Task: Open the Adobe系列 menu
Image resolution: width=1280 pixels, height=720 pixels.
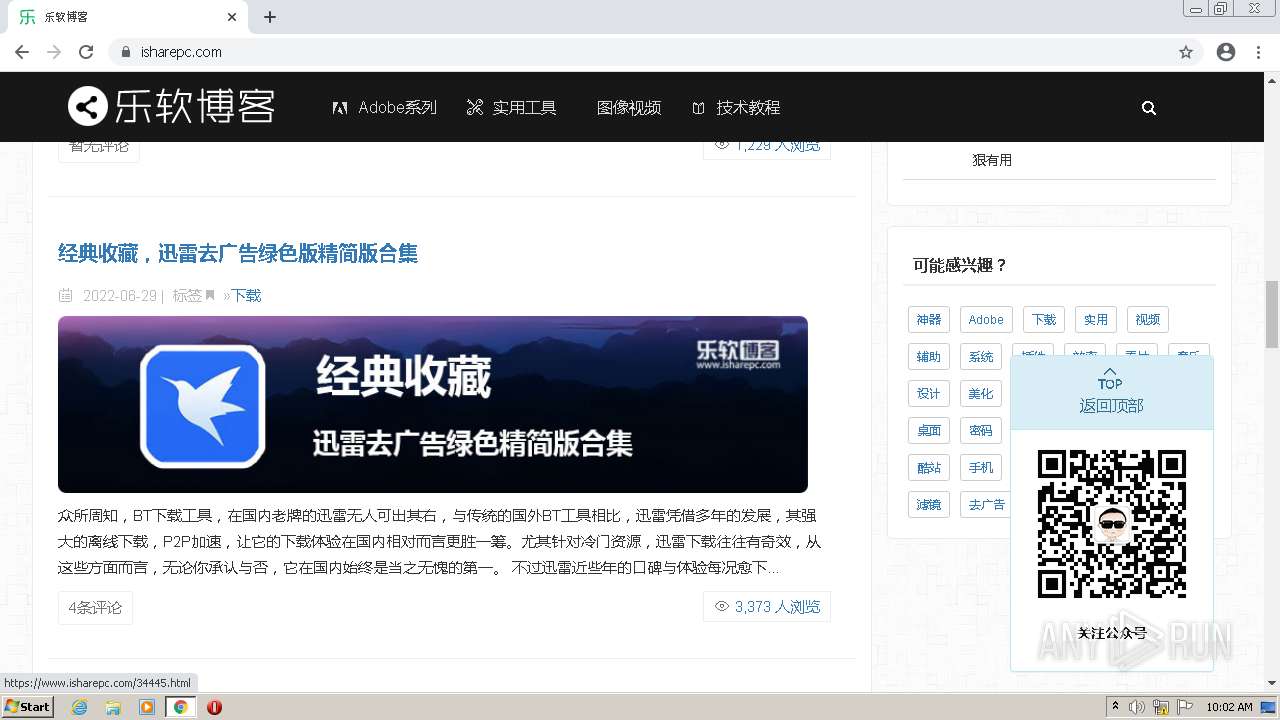Action: (x=385, y=108)
